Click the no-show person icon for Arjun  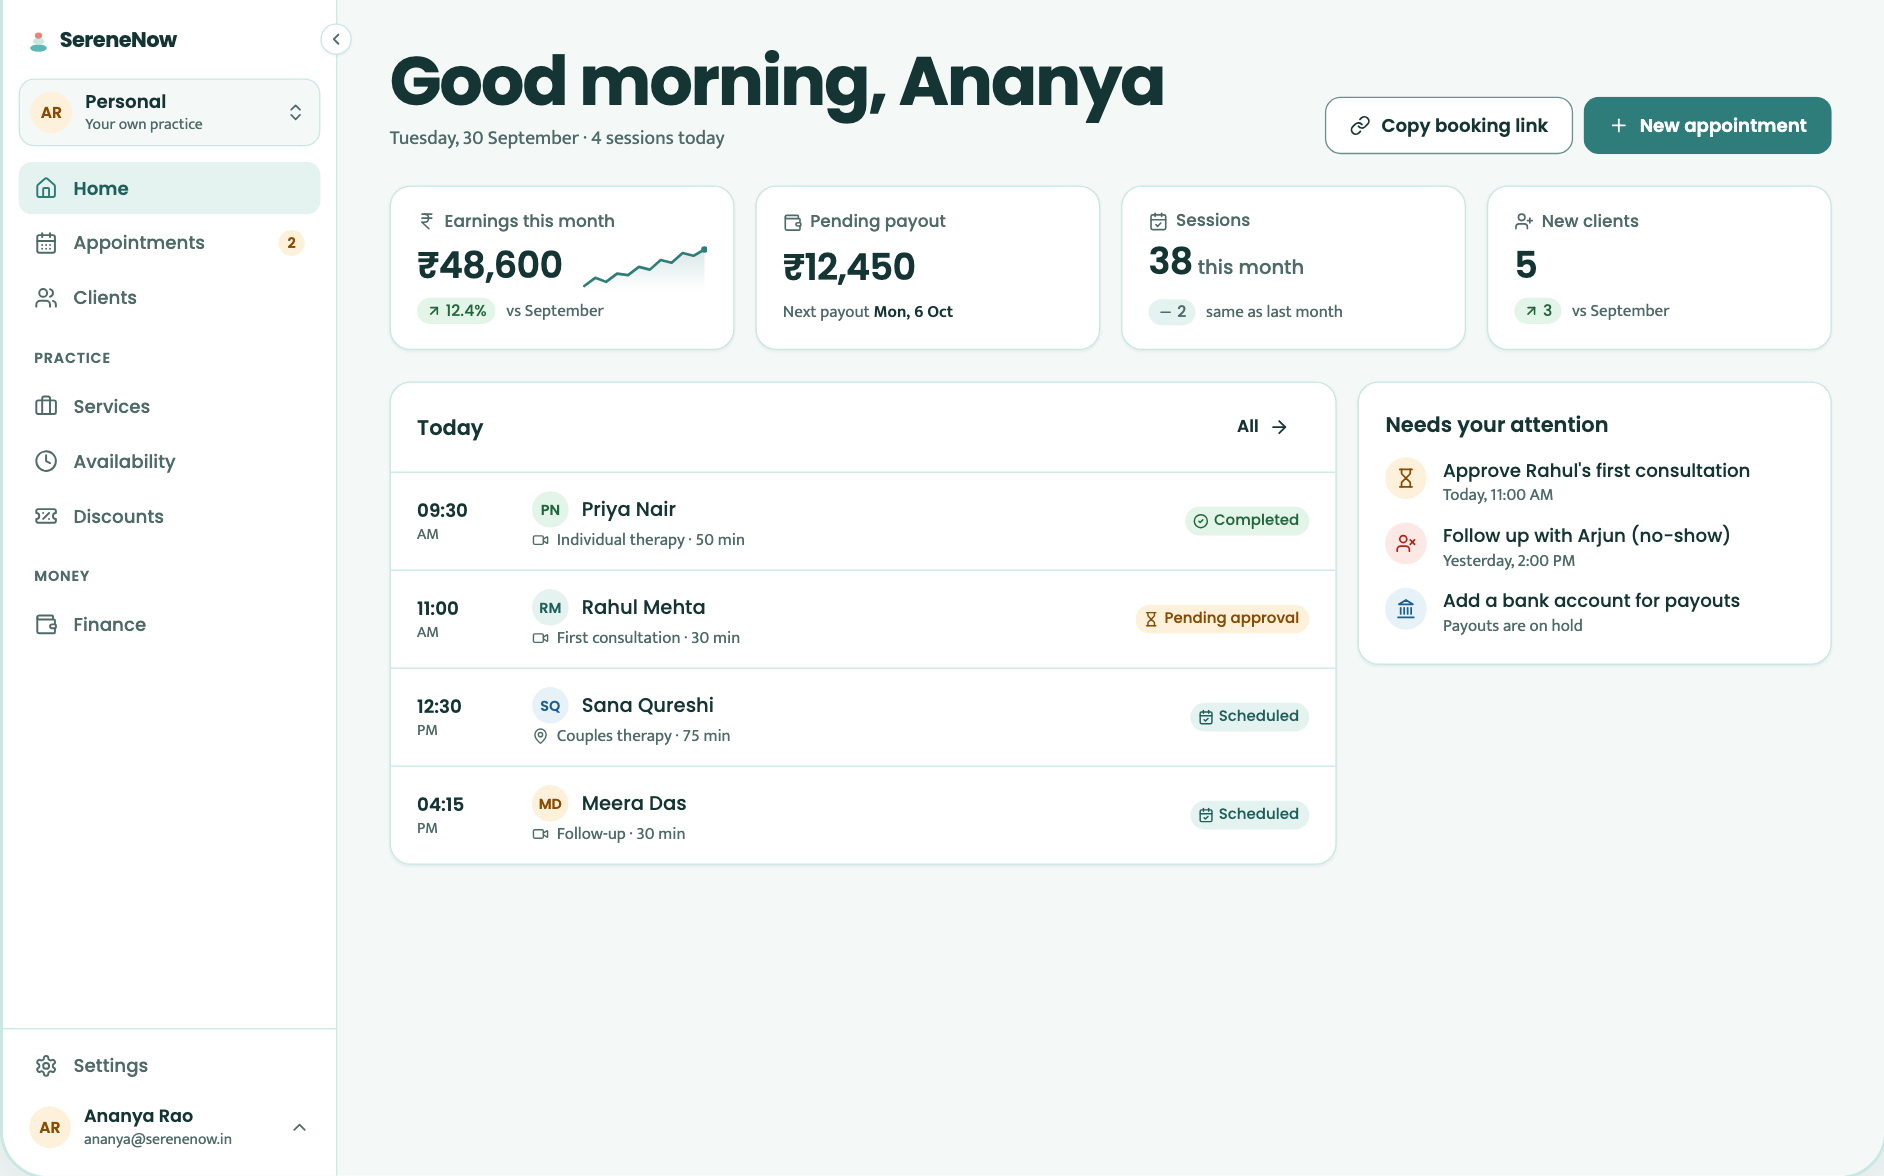point(1405,543)
